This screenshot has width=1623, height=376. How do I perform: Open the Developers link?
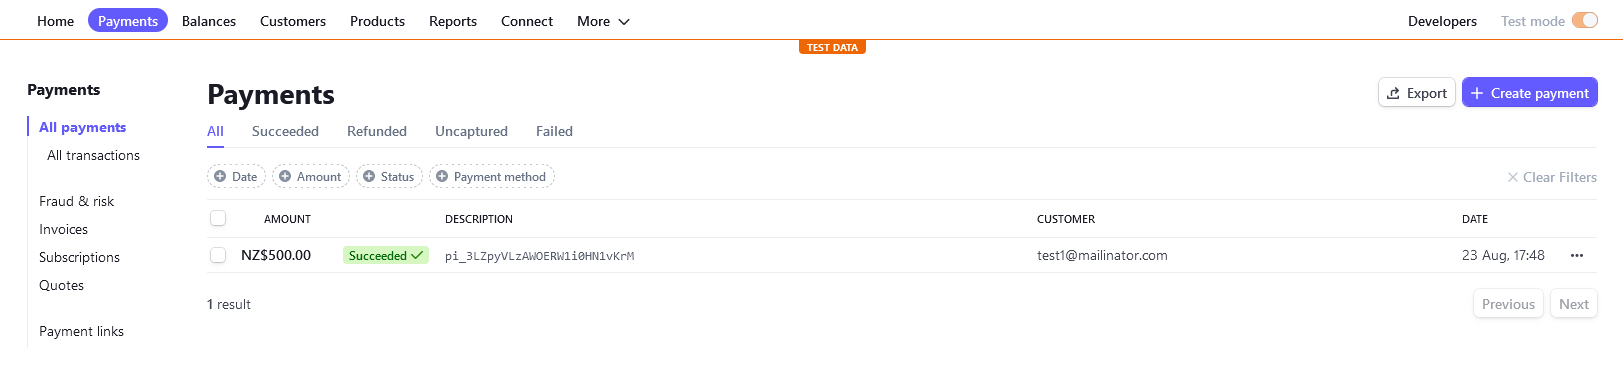tap(1442, 21)
